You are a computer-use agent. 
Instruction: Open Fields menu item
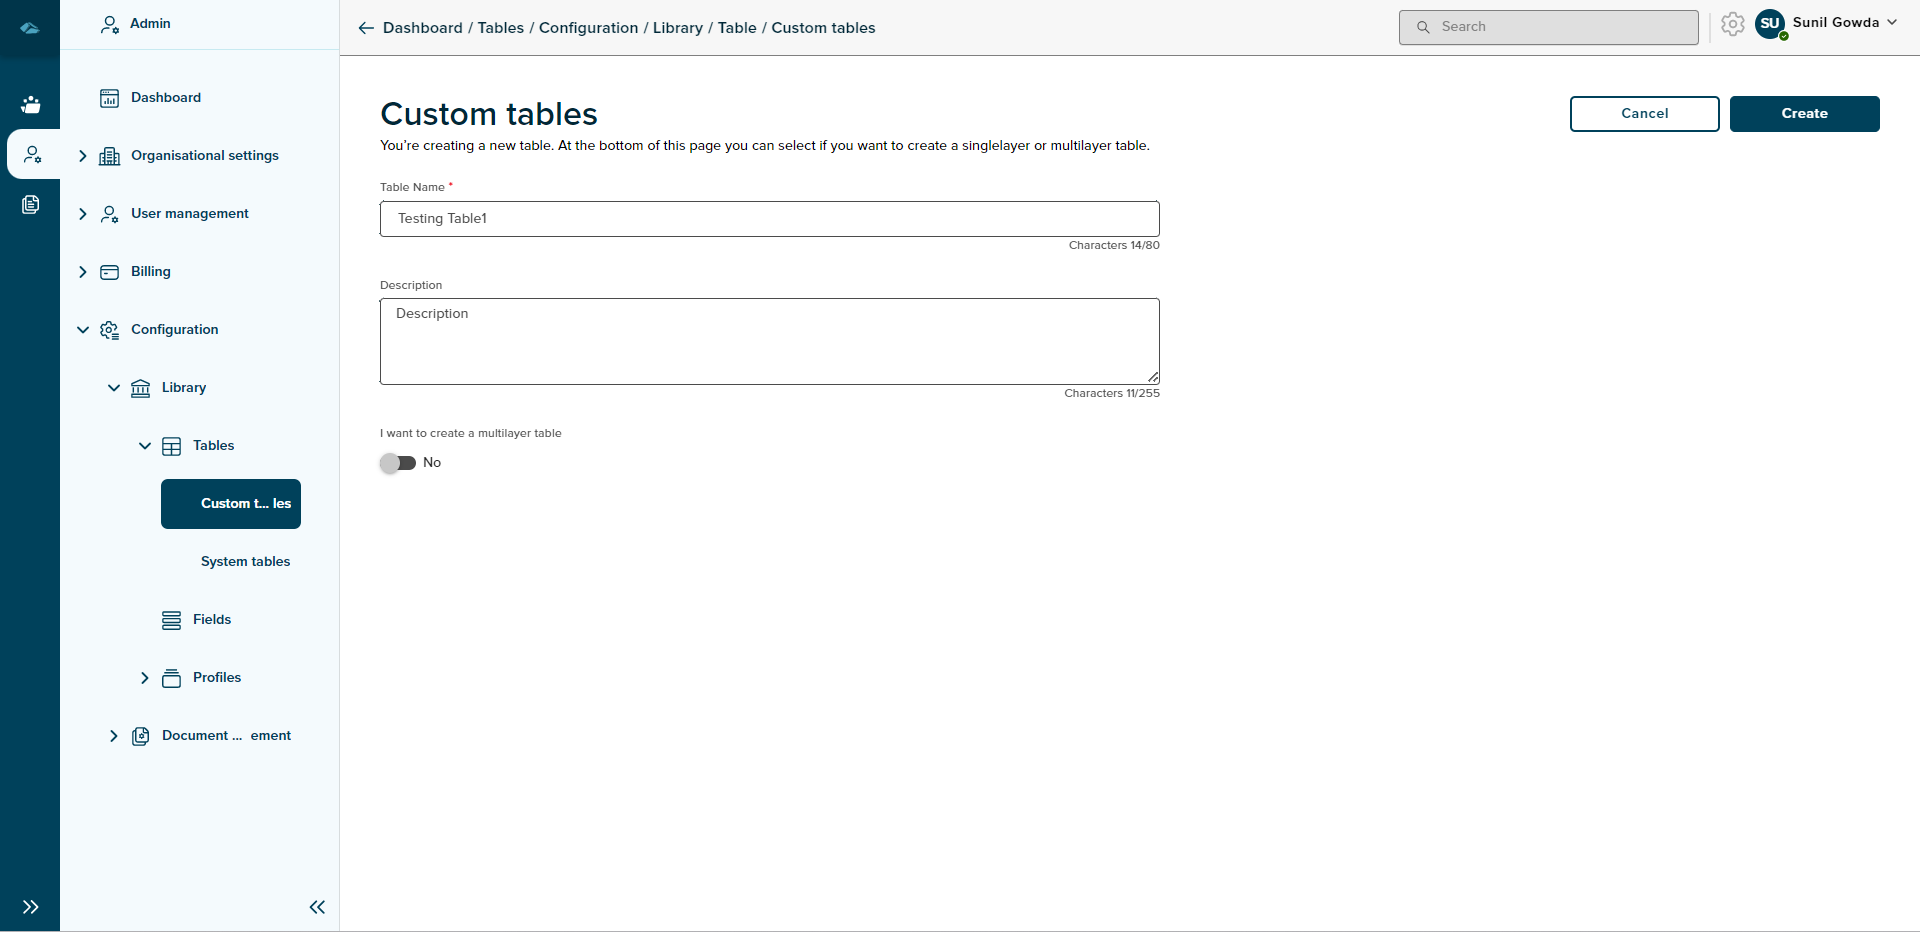click(x=211, y=620)
